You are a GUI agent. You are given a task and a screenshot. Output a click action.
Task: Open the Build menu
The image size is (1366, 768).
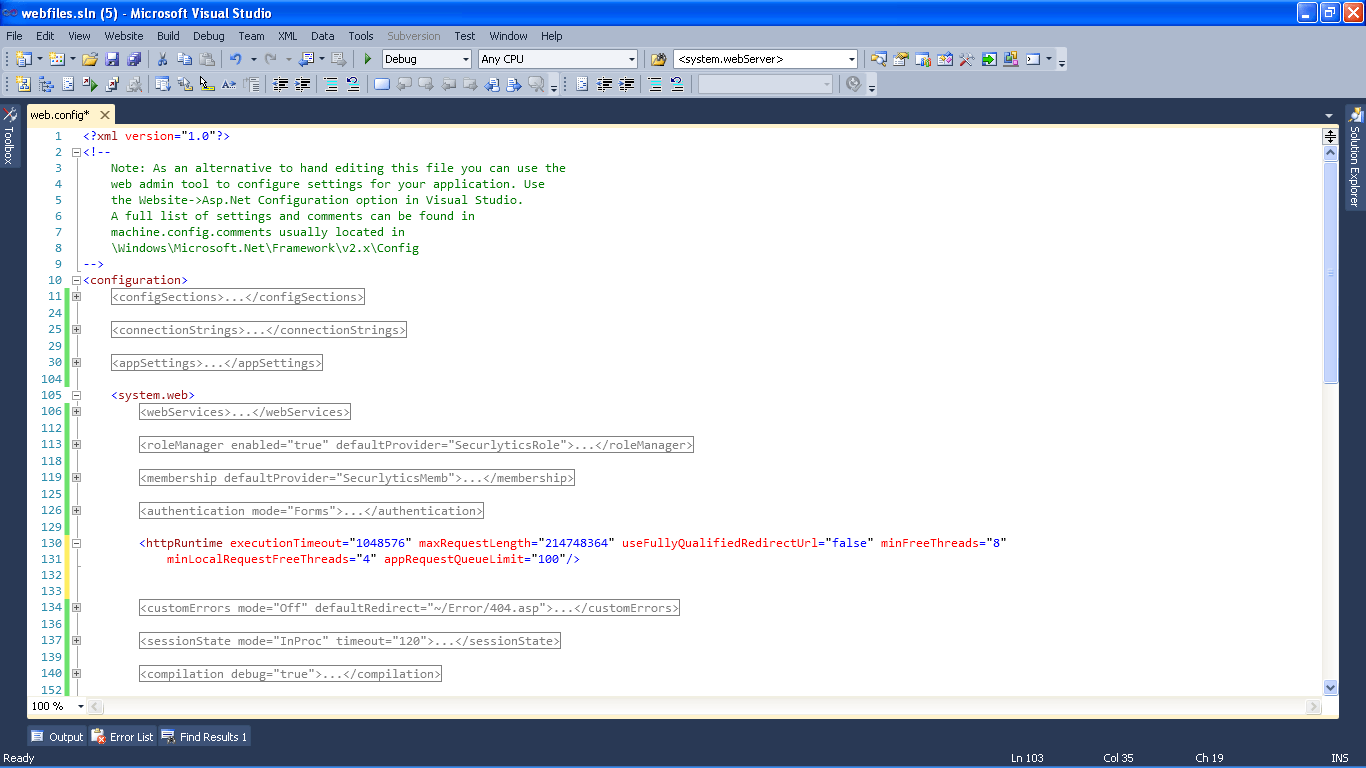point(168,36)
